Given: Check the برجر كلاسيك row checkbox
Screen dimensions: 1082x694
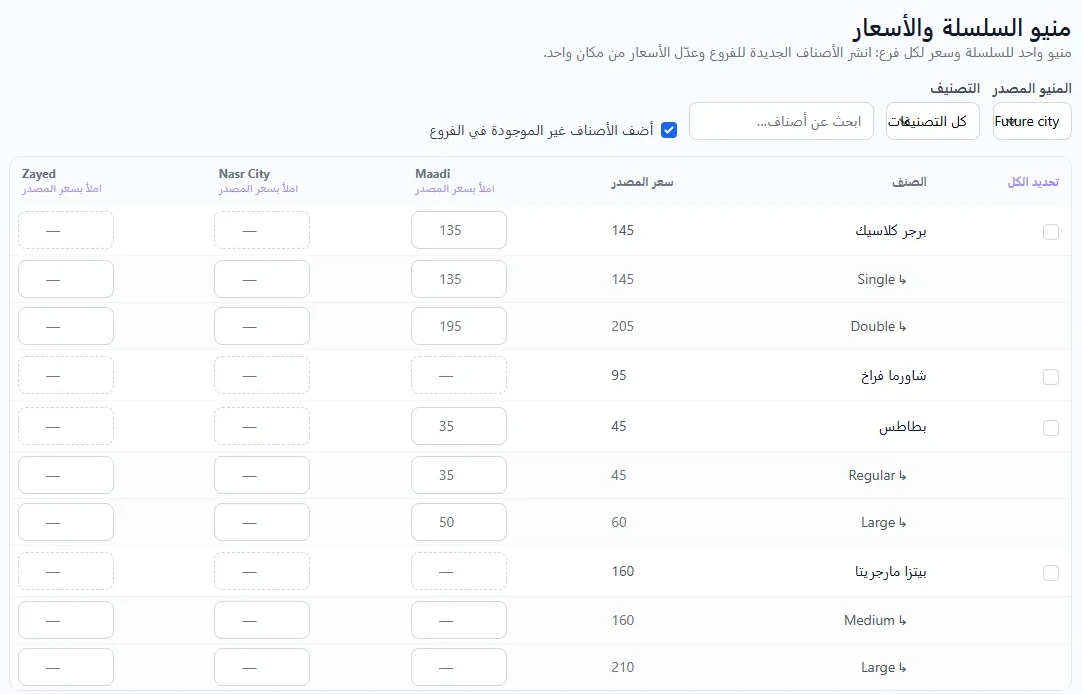Looking at the screenshot, I should coord(1050,232).
